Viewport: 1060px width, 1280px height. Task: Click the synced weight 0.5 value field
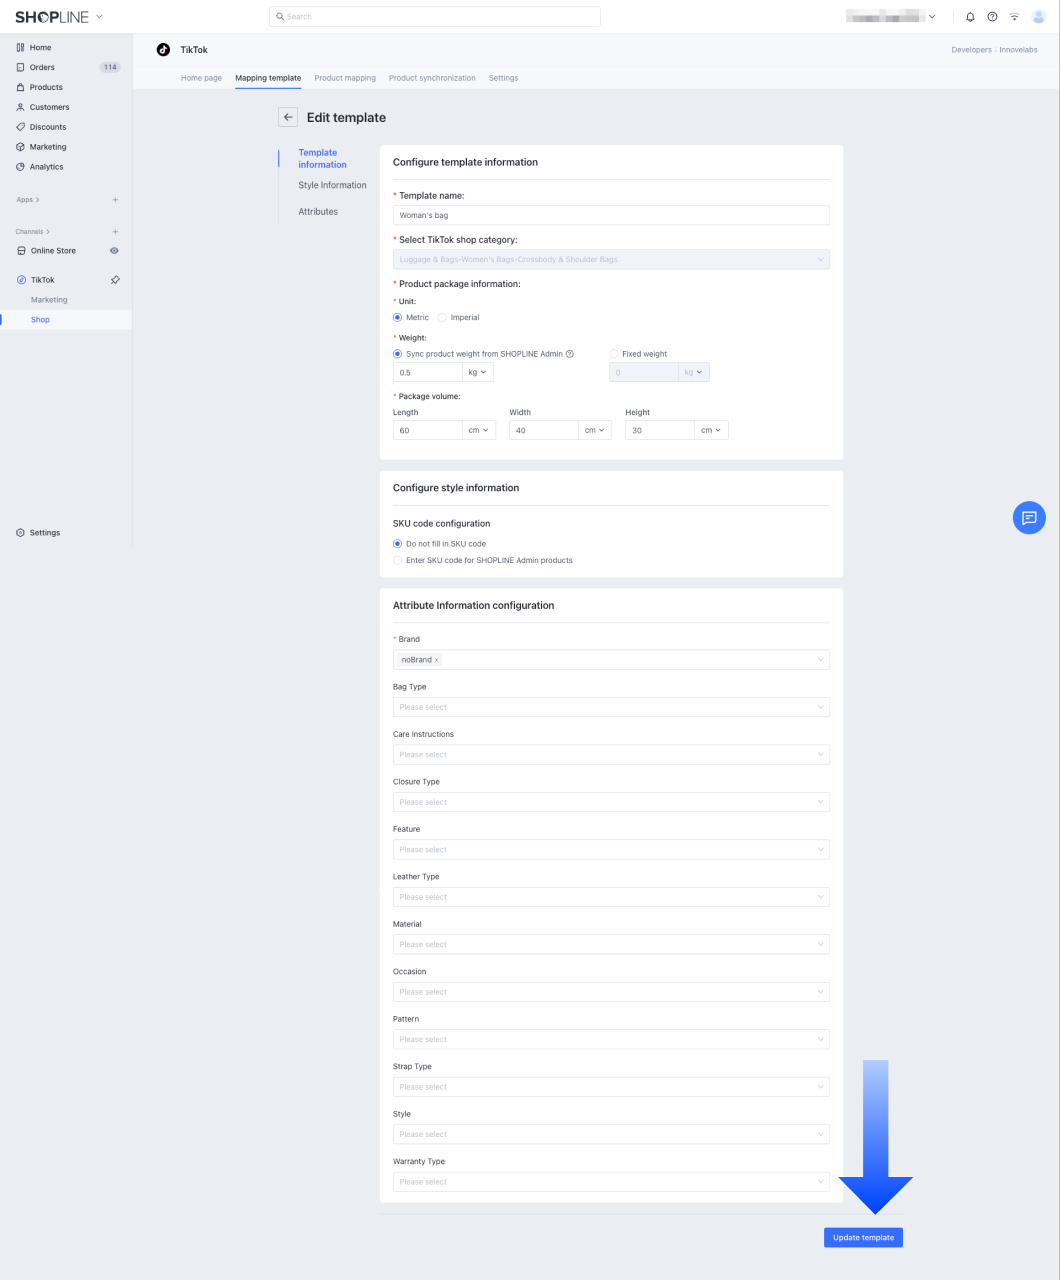[427, 372]
